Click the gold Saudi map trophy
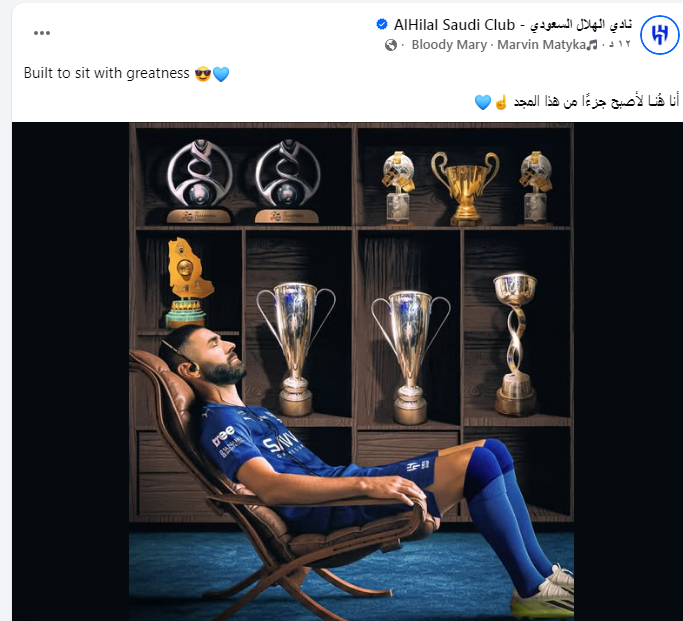683x621 pixels. pos(188,282)
